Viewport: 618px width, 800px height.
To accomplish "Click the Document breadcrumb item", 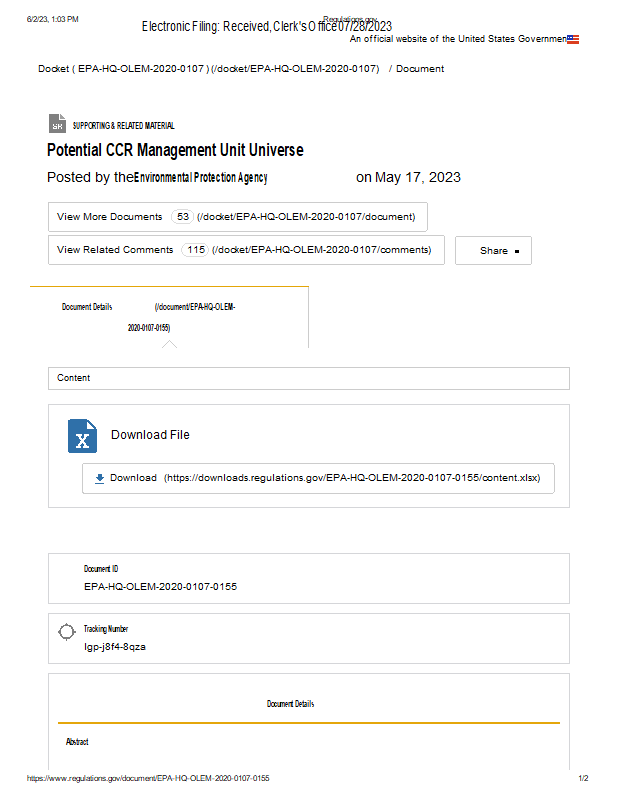I will (x=420, y=69).
